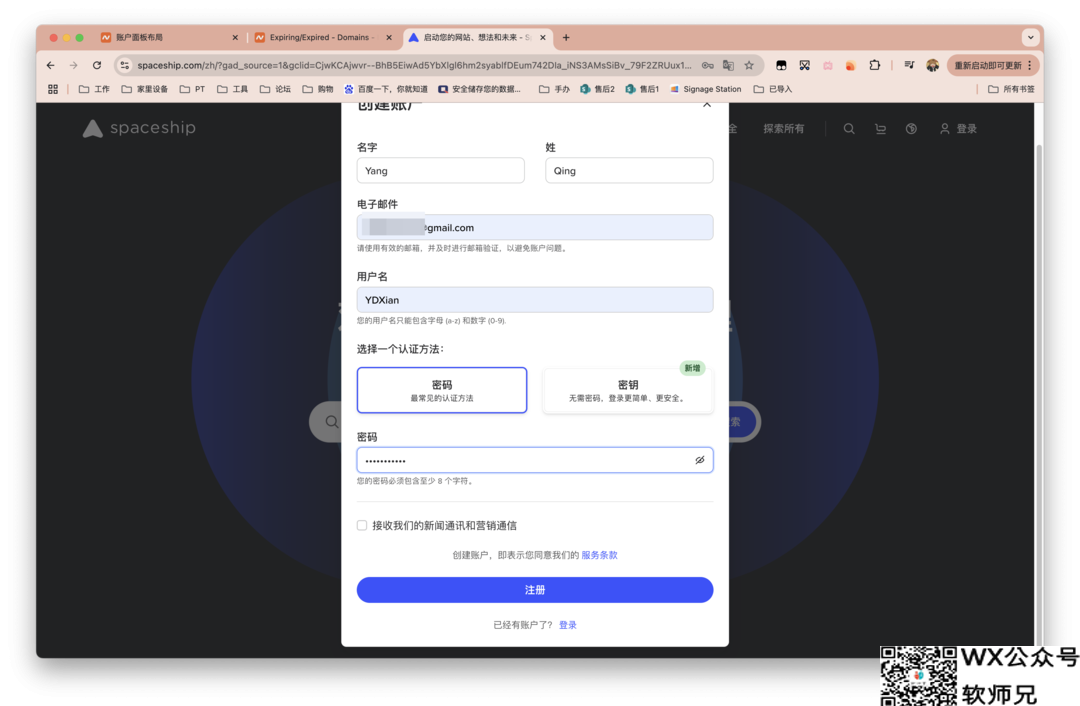Viewport: 1080px width, 706px height.
Task: Select the 启动您的网站 Spaceship tab
Action: tap(477, 37)
